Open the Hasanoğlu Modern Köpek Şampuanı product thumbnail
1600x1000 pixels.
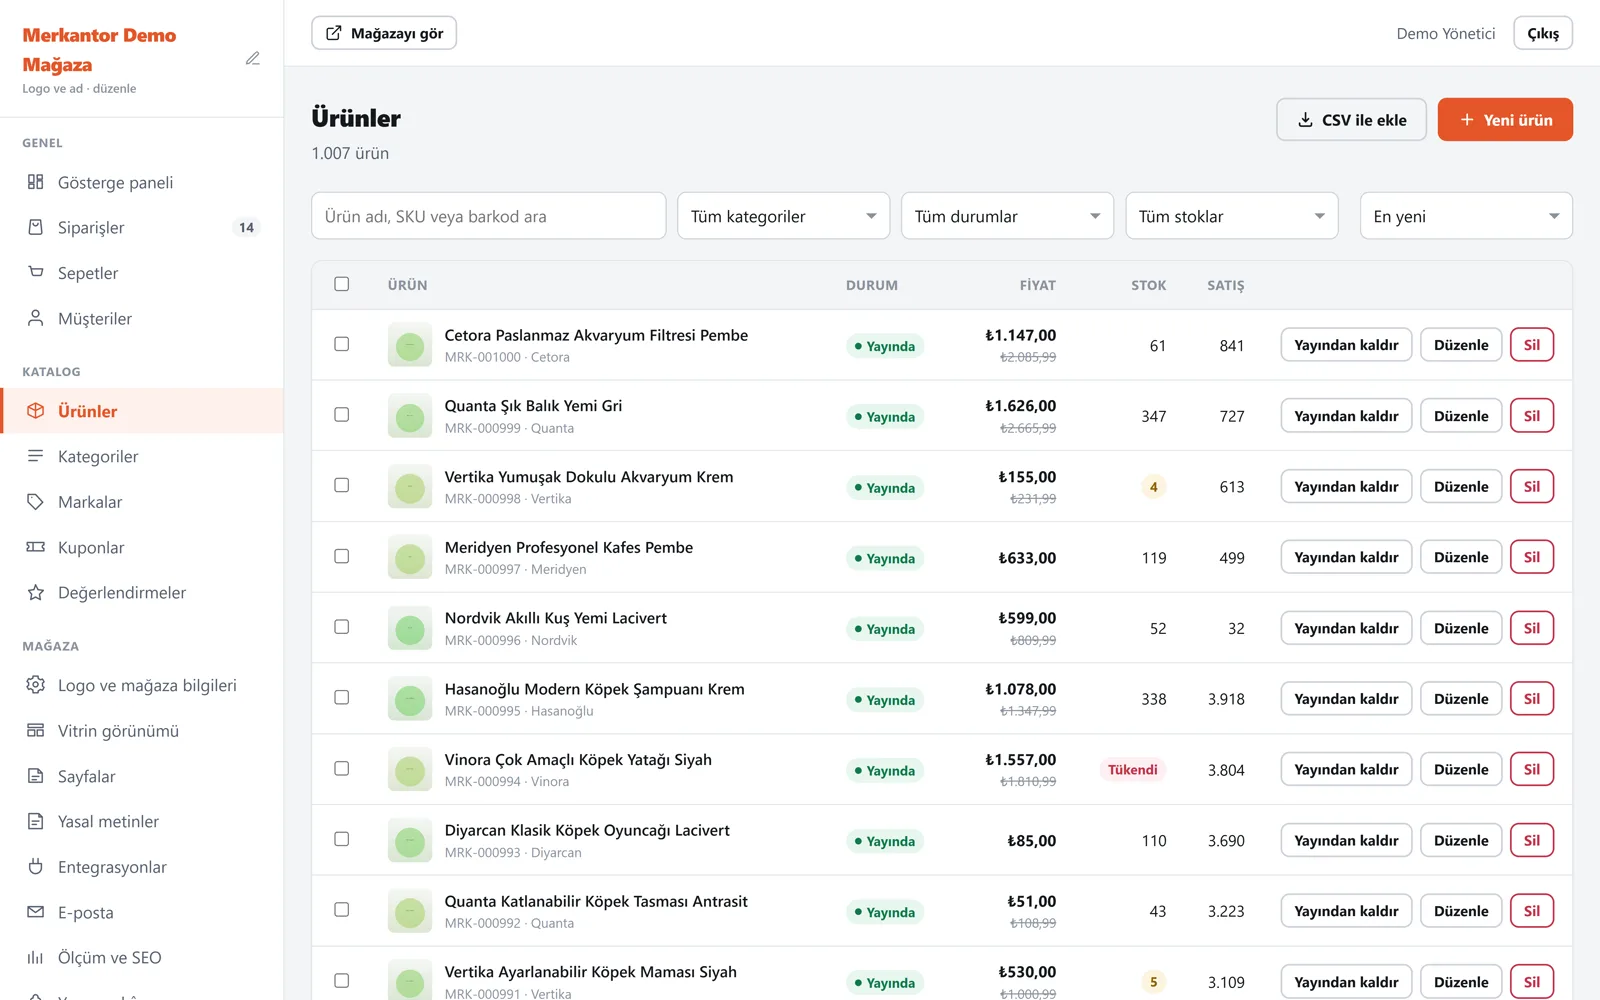pos(409,699)
